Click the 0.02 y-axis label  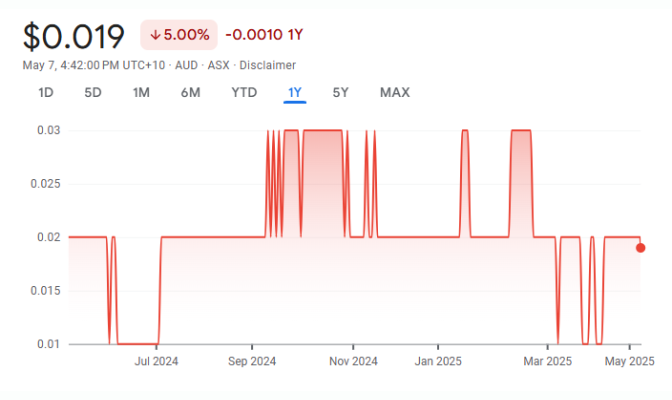pos(48,237)
